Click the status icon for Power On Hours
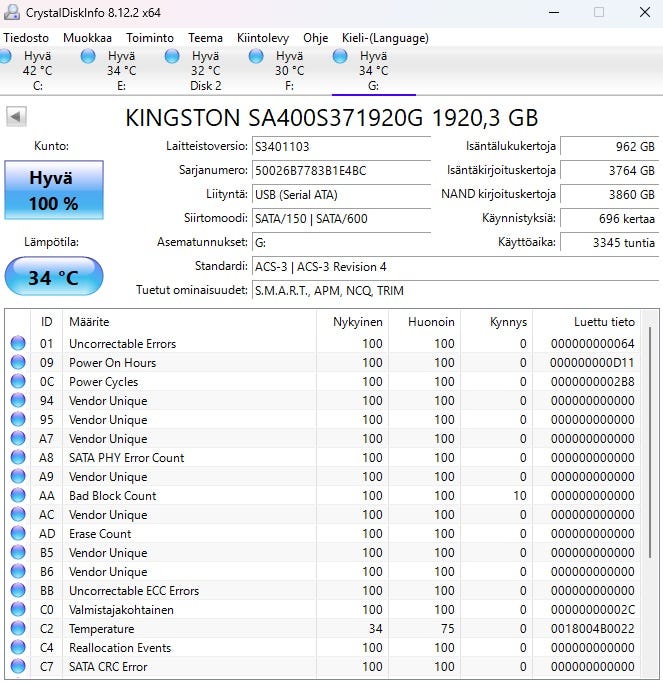Viewport: 663px width, 682px height. coord(18,362)
